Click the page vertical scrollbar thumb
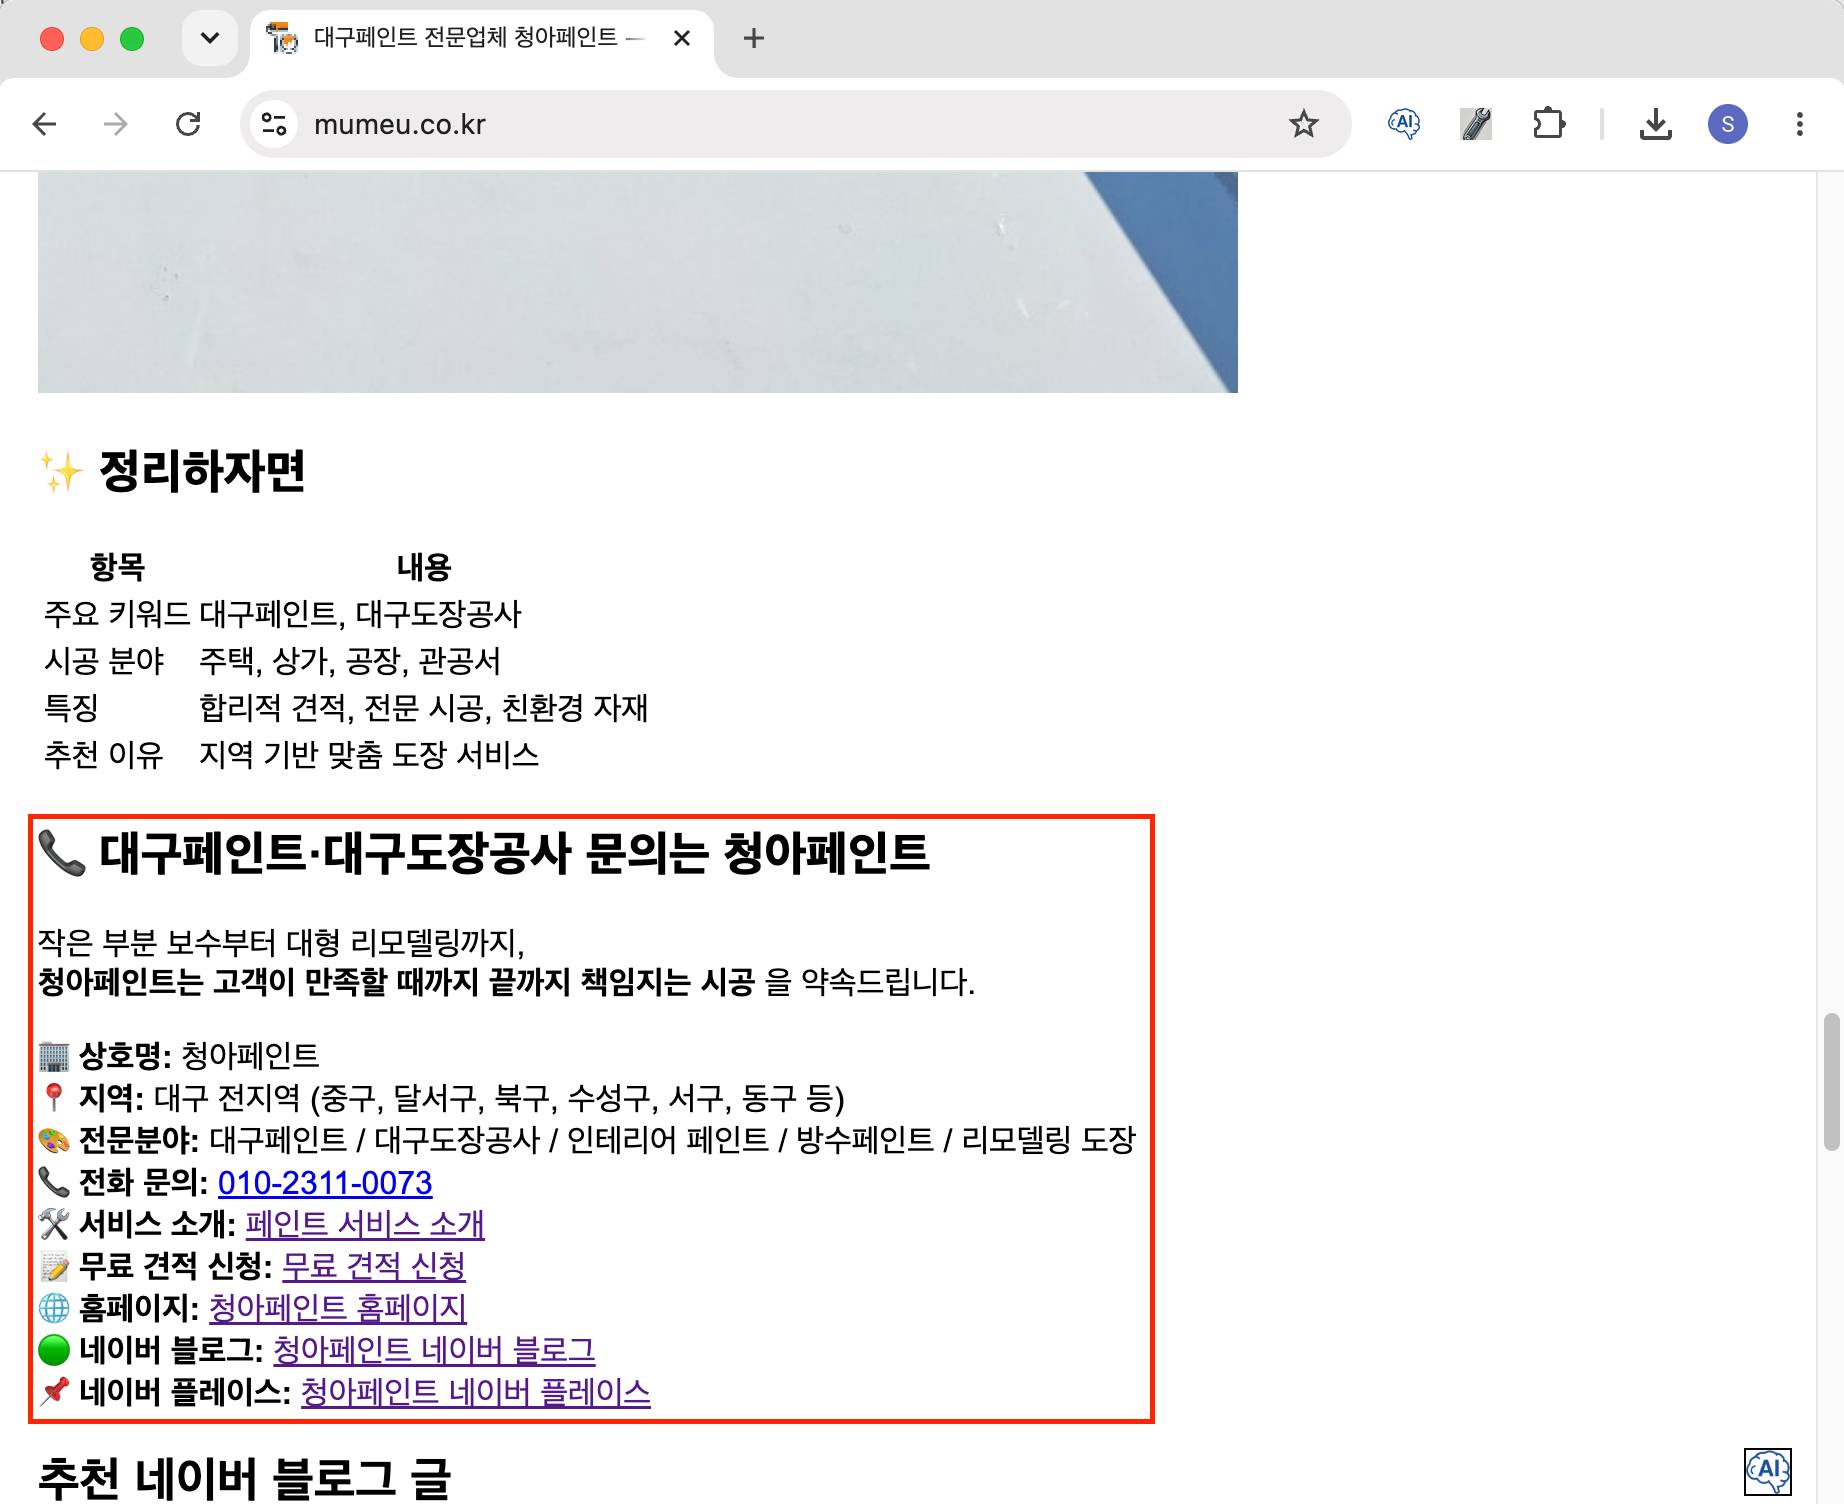 (x=1831, y=1082)
